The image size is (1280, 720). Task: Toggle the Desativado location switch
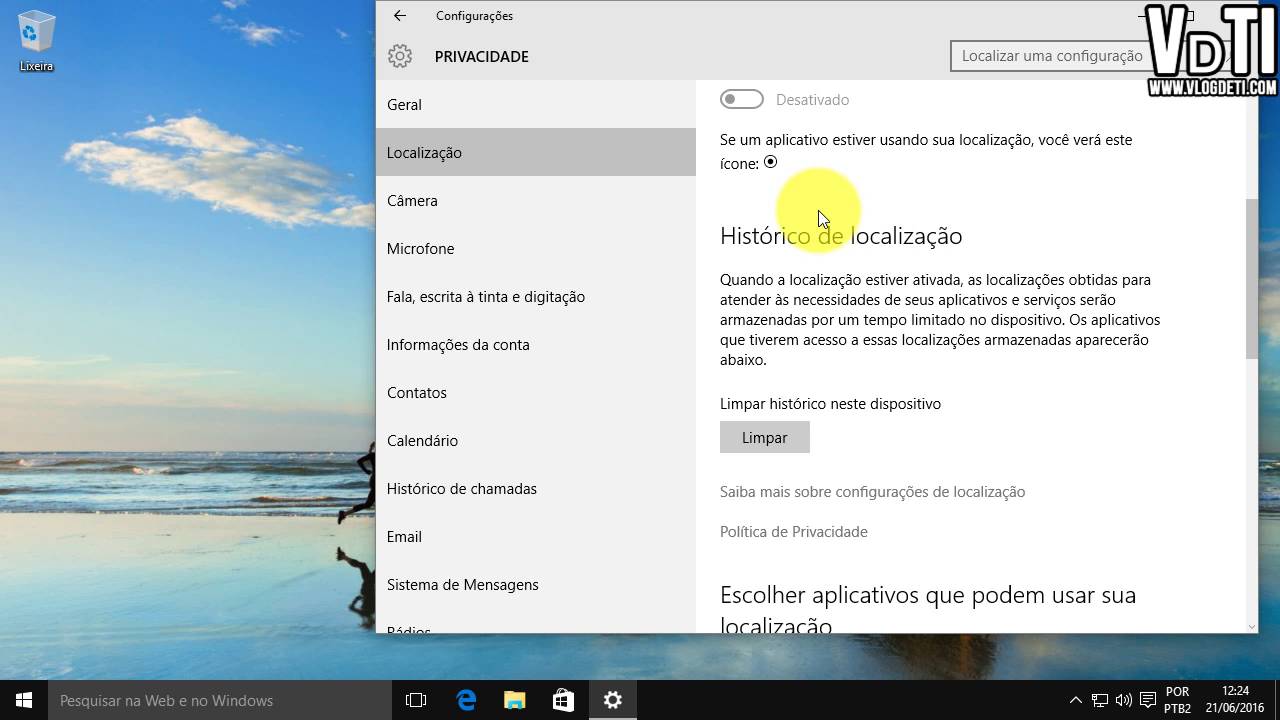pos(741,99)
